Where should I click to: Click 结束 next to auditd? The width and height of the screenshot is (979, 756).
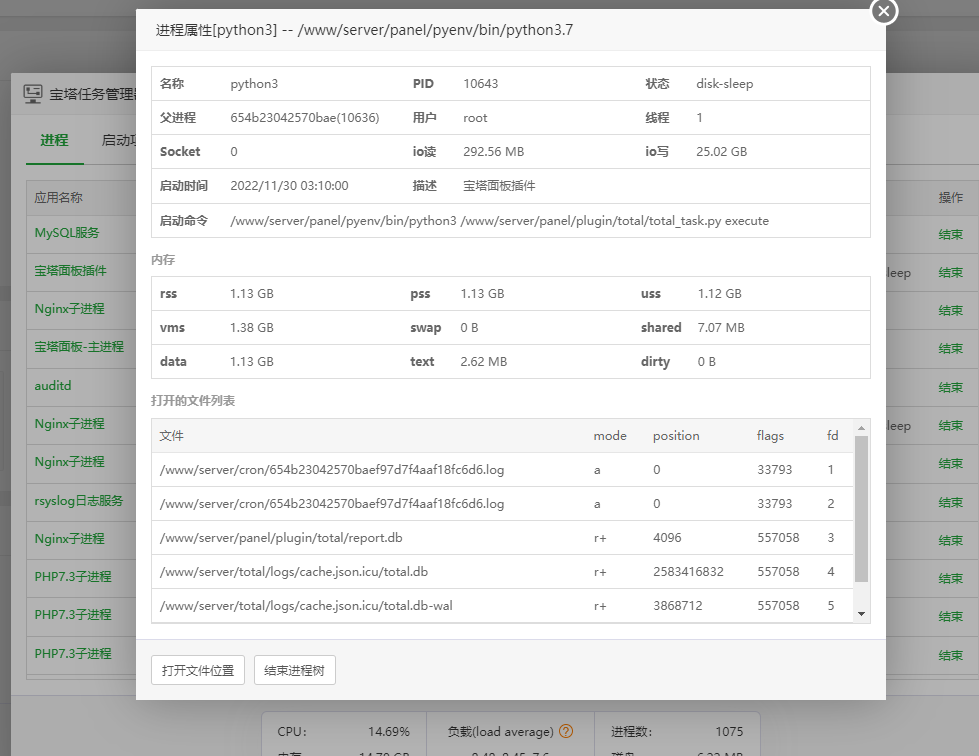(951, 387)
